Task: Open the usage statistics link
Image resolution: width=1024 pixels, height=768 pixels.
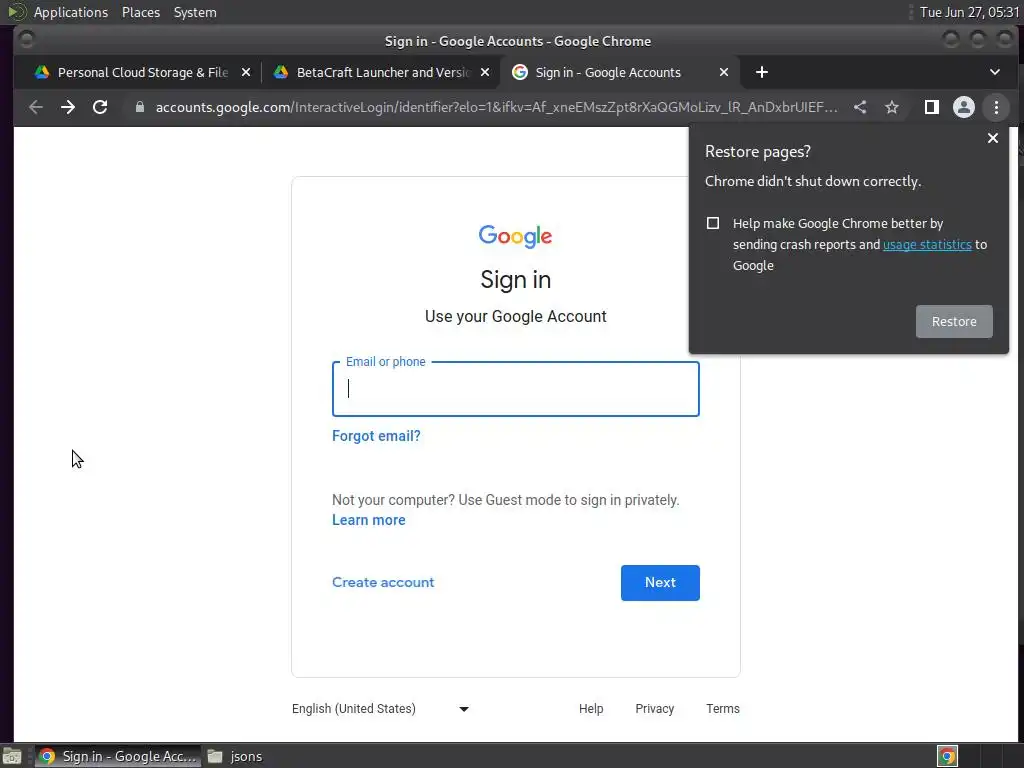Action: click(x=927, y=244)
